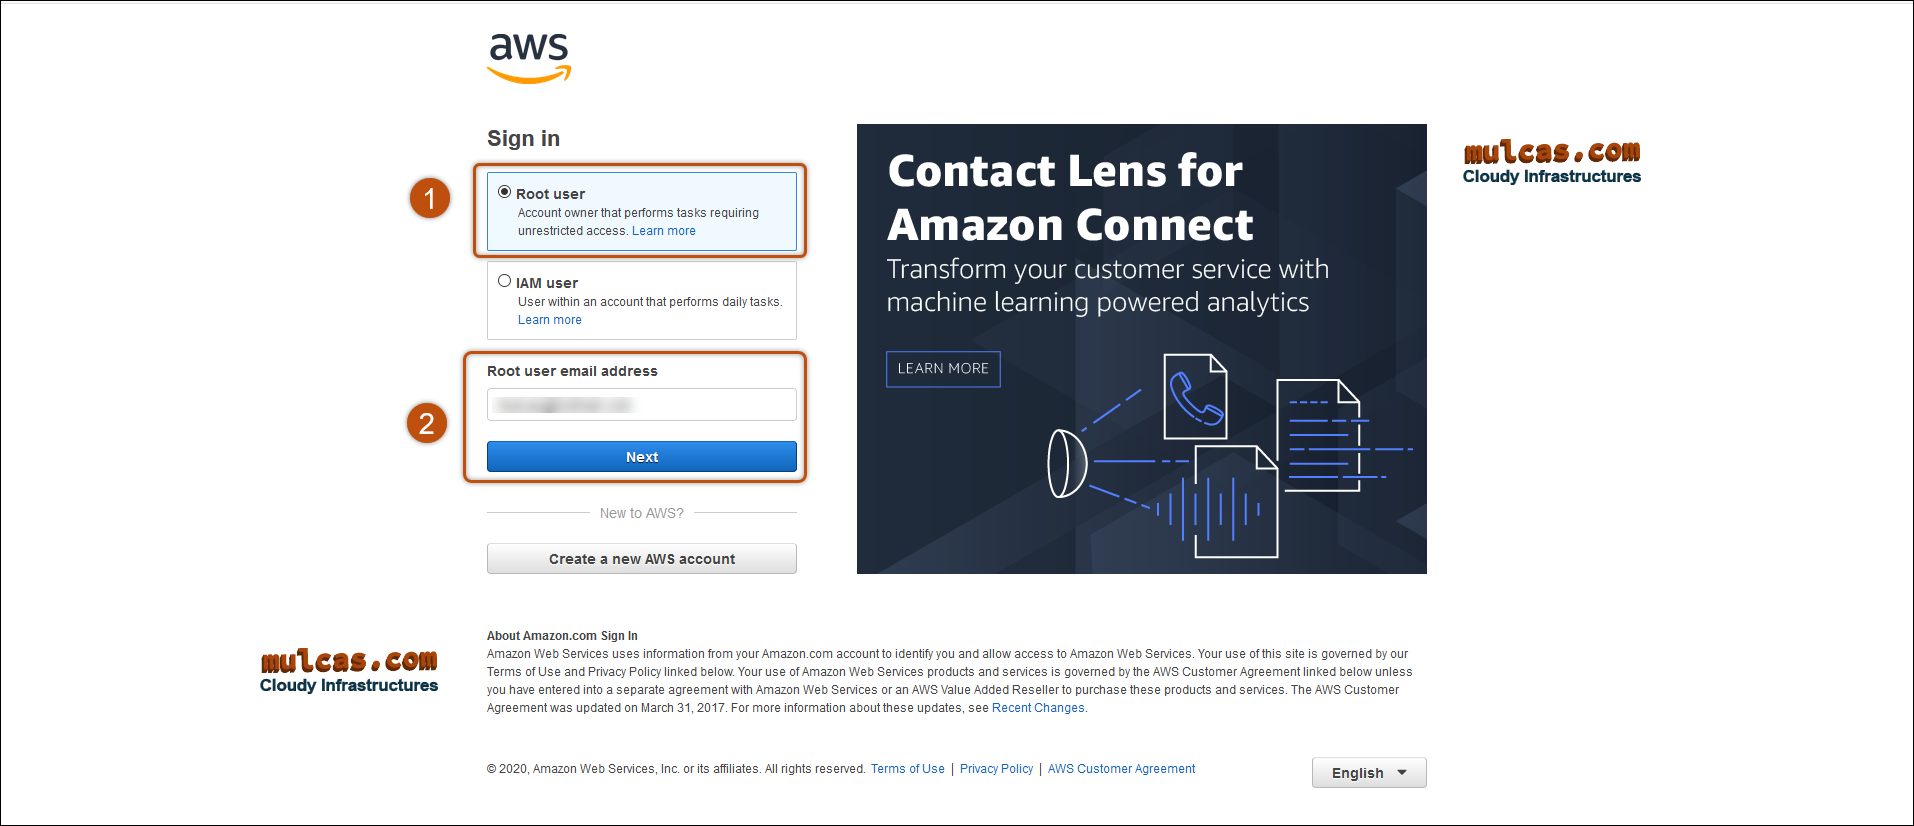Viewport: 1914px width, 826px height.
Task: Click the AWS logo at top
Action: (529, 57)
